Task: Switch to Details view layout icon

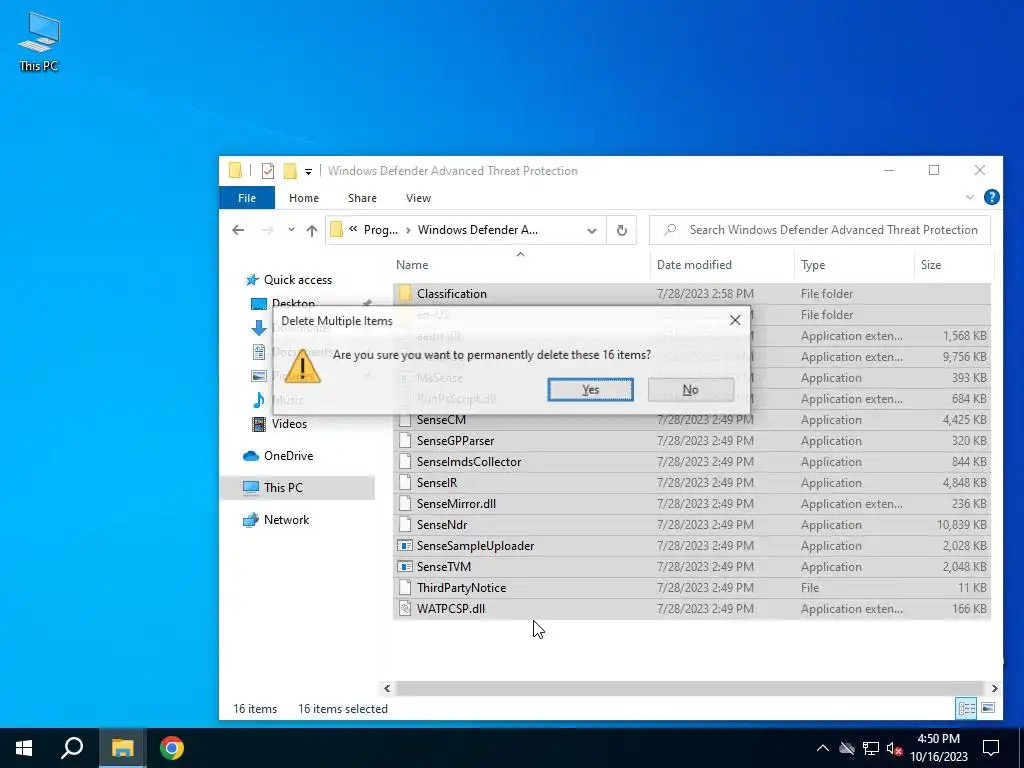Action: 967,708
